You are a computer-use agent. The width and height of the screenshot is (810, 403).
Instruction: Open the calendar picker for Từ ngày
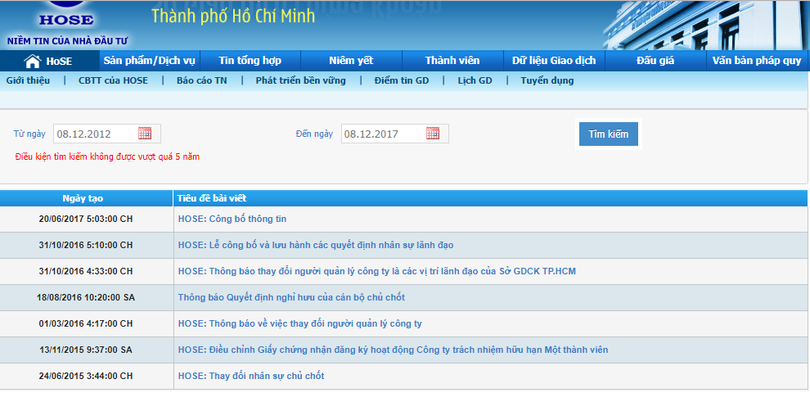coord(145,133)
